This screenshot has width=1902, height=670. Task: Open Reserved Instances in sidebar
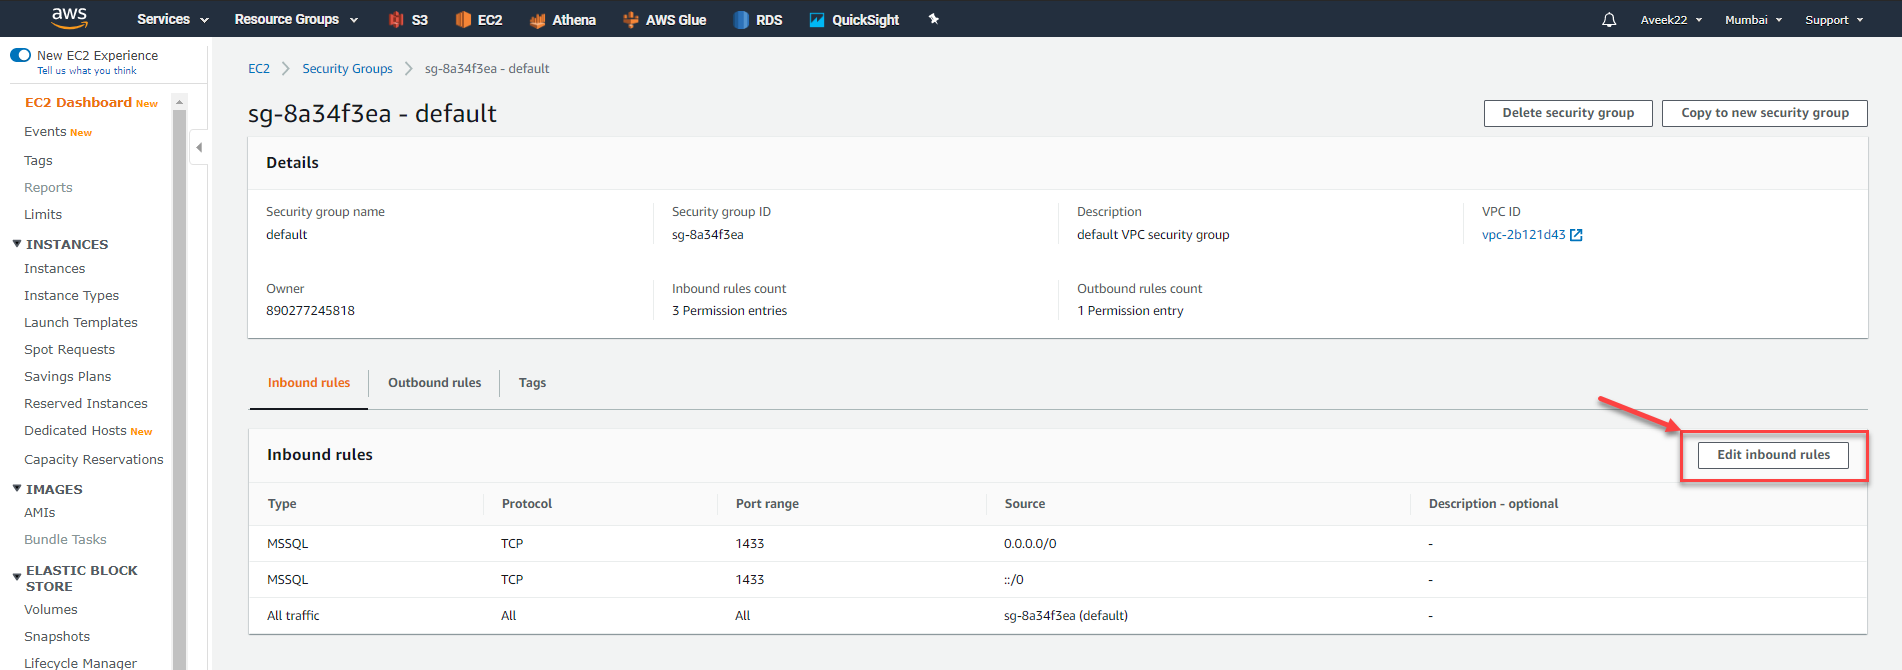86,404
